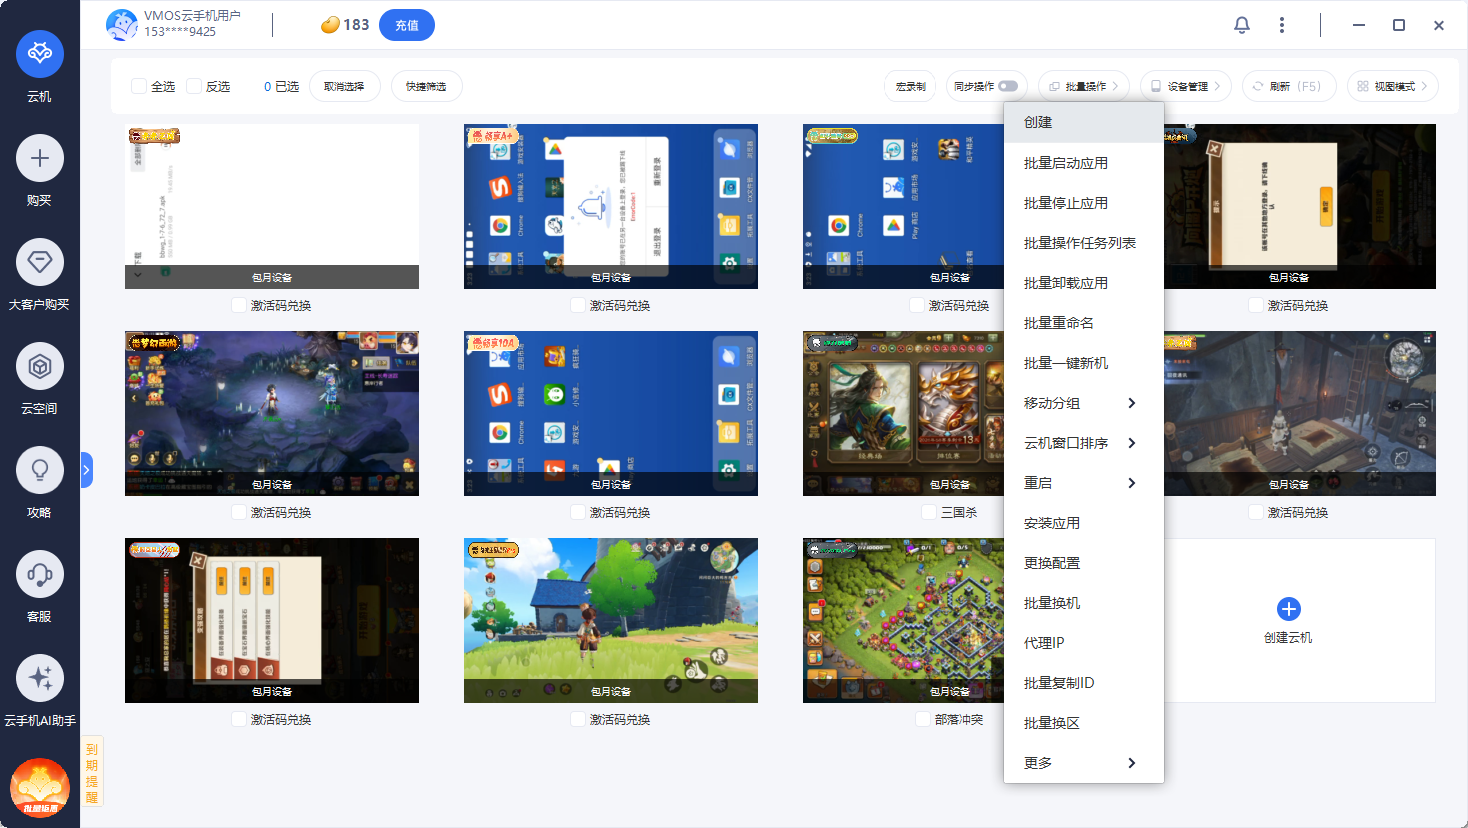The width and height of the screenshot is (1468, 828).
Task: Expand the 更多 submenu
Action: [x=1084, y=763]
